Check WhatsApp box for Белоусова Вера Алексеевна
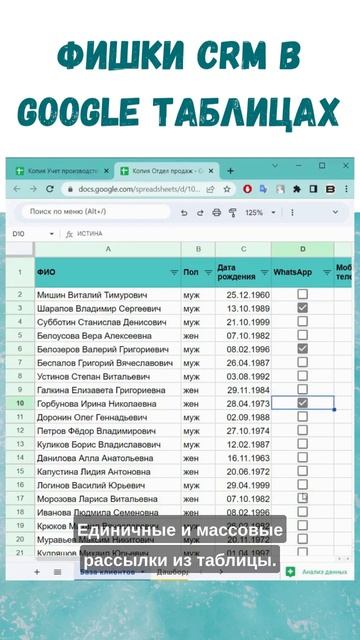This screenshot has height=640, width=360. click(x=302, y=335)
